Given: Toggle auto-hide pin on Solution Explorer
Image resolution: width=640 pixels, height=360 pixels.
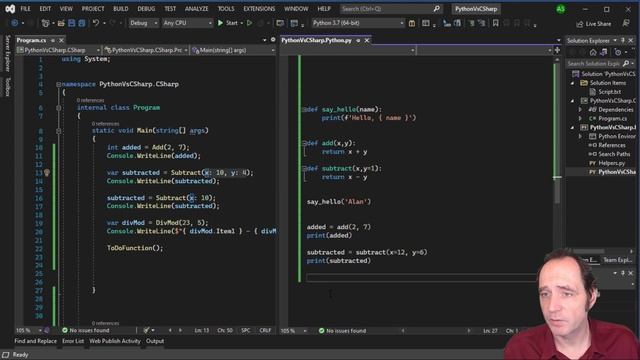Looking at the screenshot, I should 623,40.
